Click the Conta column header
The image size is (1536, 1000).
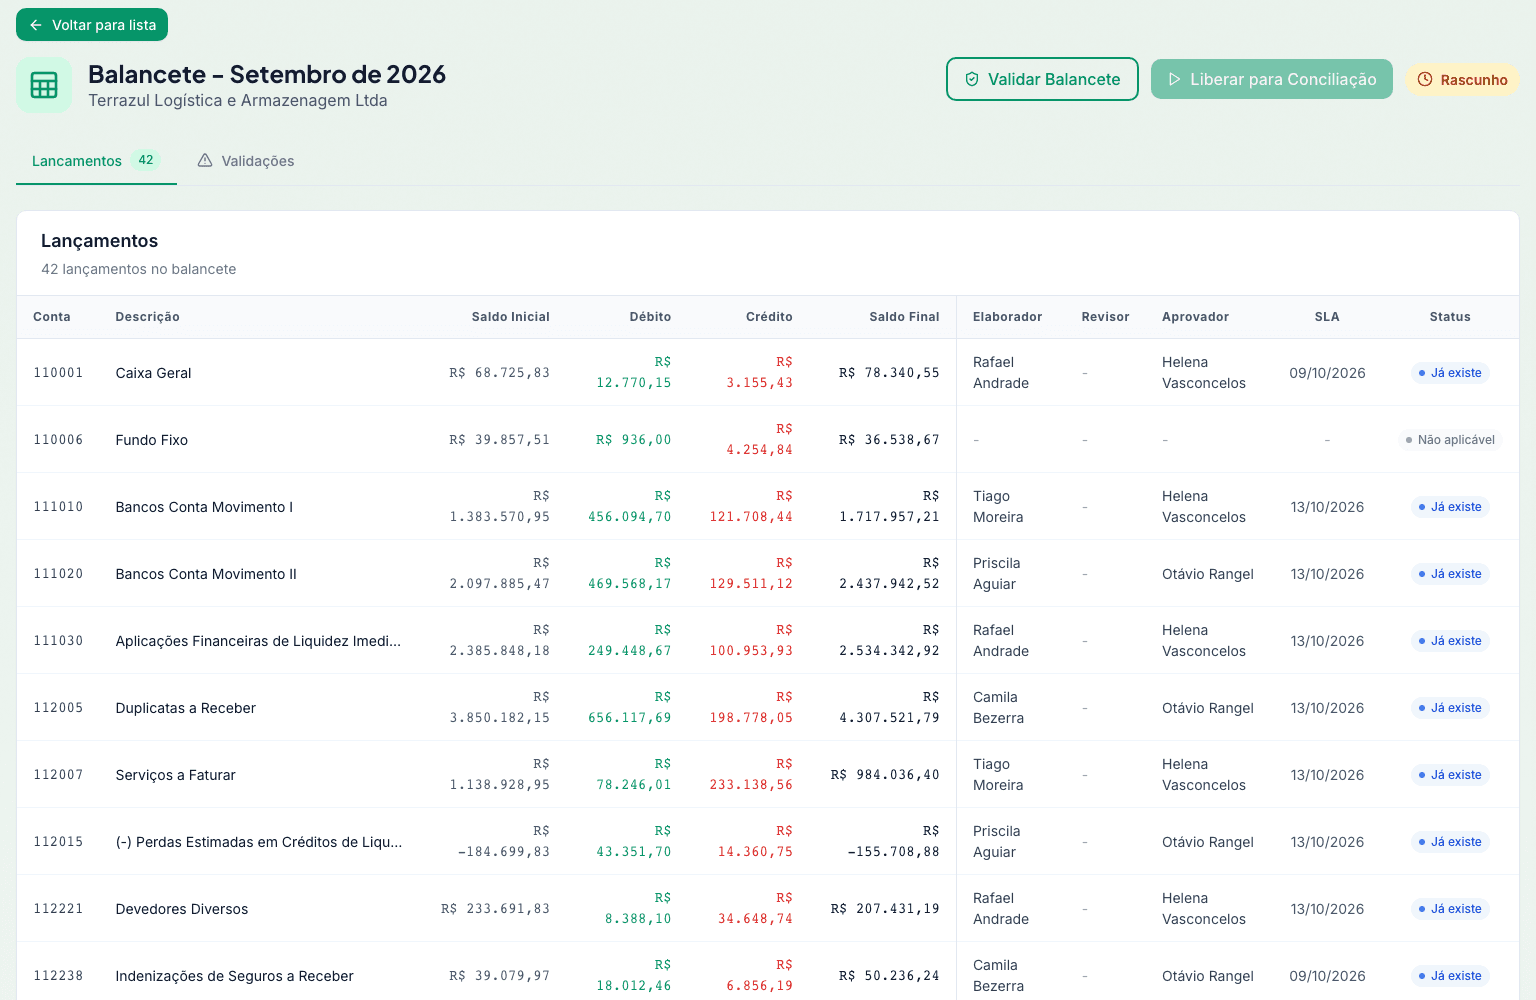[52, 317]
